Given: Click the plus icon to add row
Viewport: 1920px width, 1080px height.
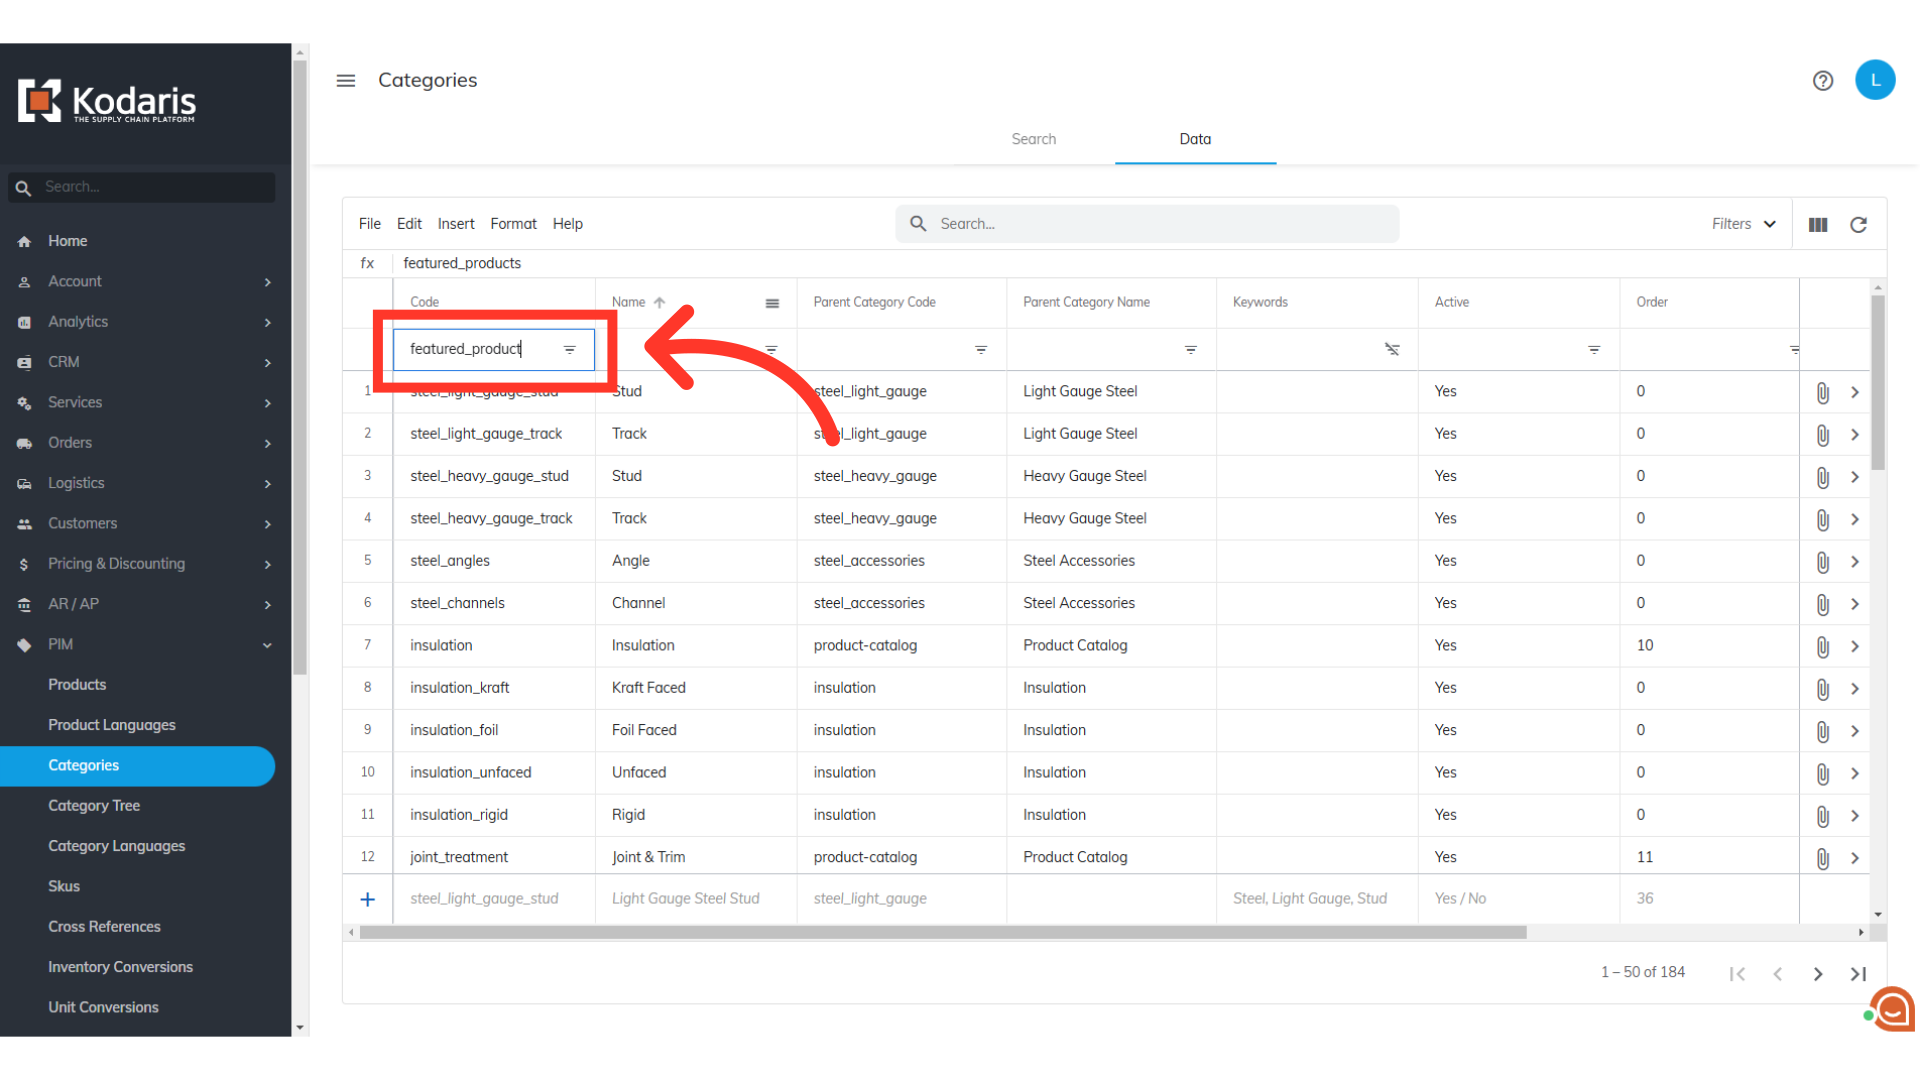Looking at the screenshot, I should pyautogui.click(x=368, y=899).
